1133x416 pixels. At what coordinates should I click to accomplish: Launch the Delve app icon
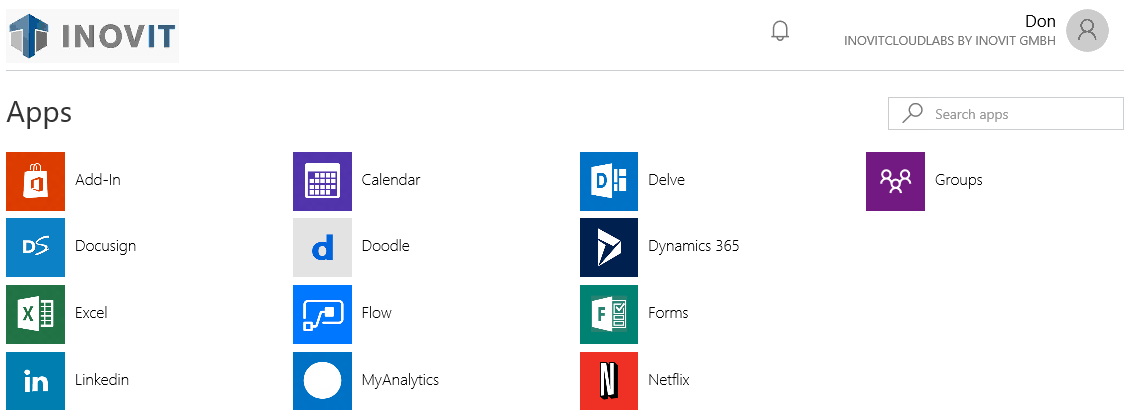click(x=609, y=181)
